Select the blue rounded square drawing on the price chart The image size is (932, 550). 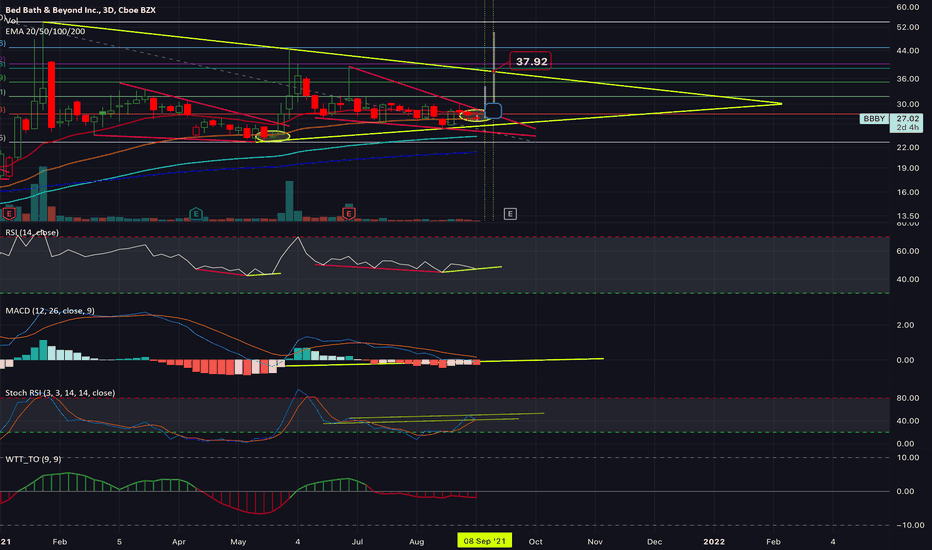493,111
